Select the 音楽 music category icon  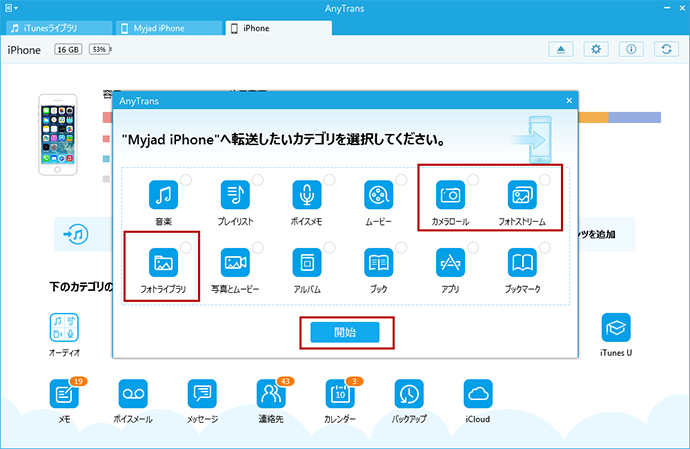coord(163,195)
